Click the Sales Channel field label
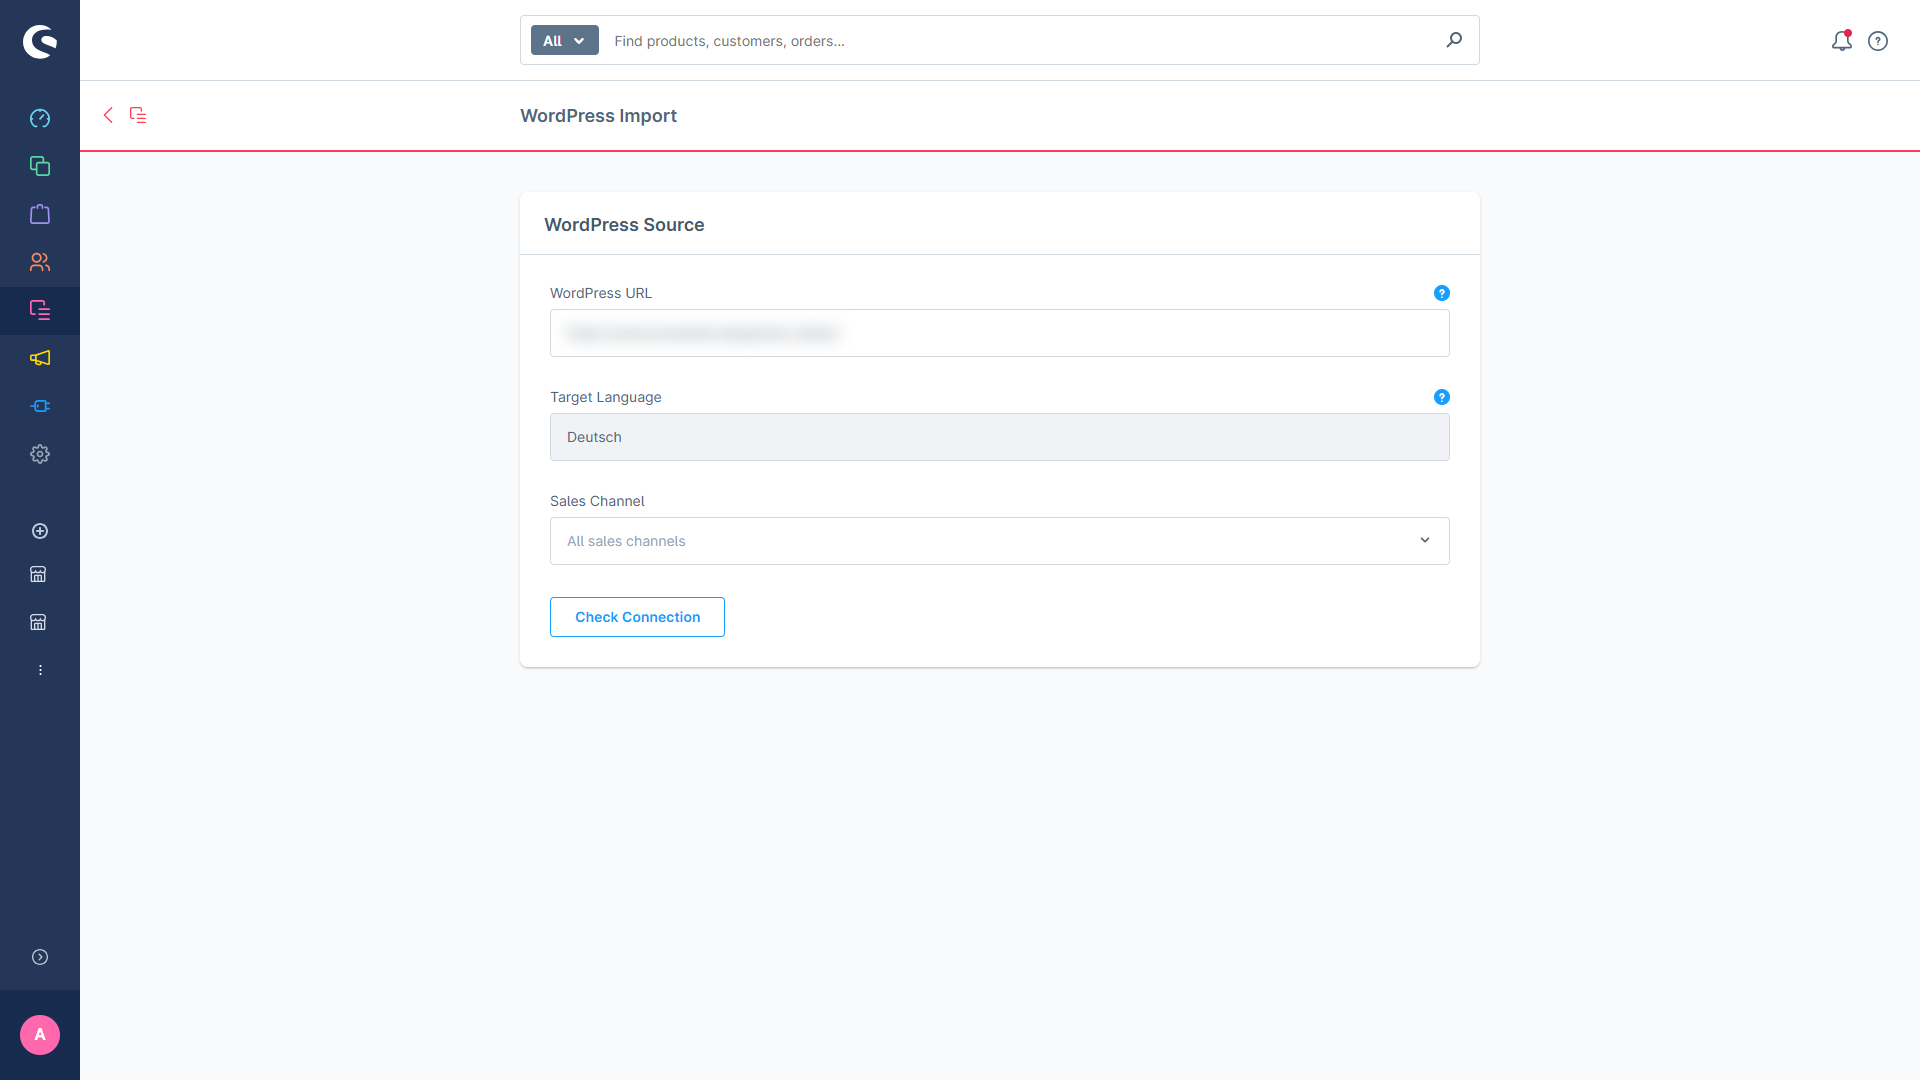 coord(597,501)
